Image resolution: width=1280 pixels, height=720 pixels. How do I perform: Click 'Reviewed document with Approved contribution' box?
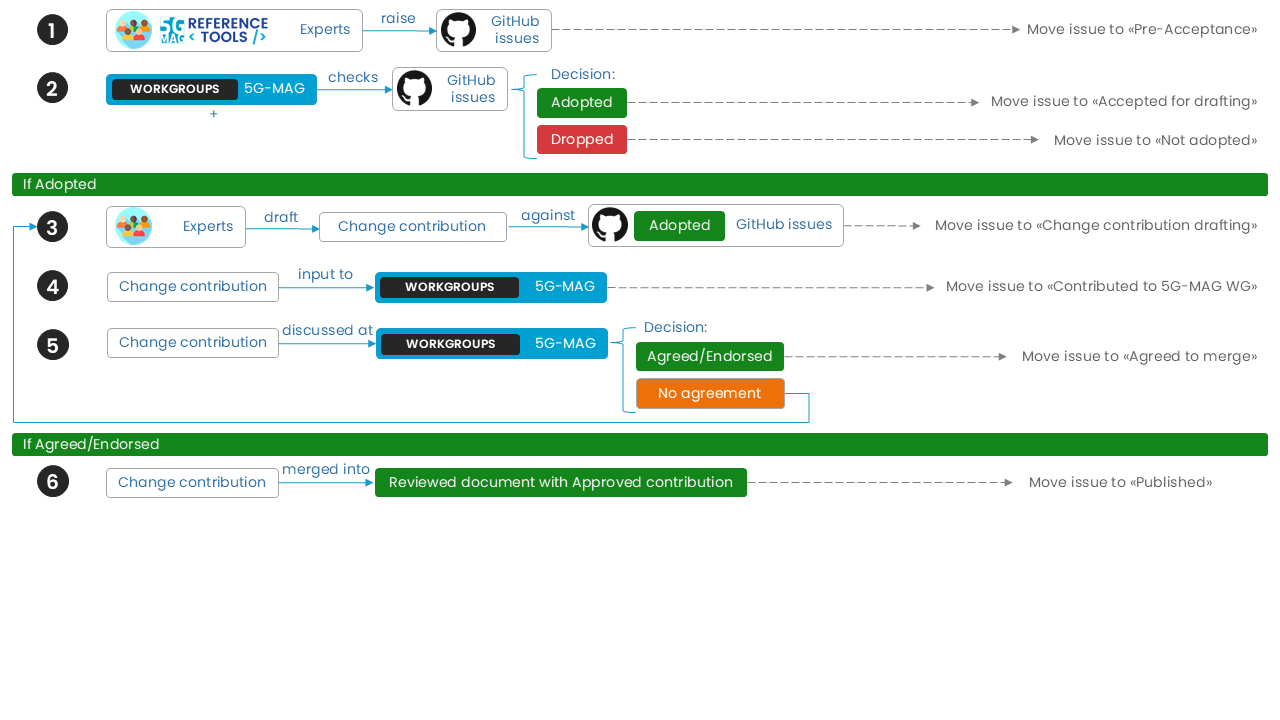pyautogui.click(x=560, y=482)
